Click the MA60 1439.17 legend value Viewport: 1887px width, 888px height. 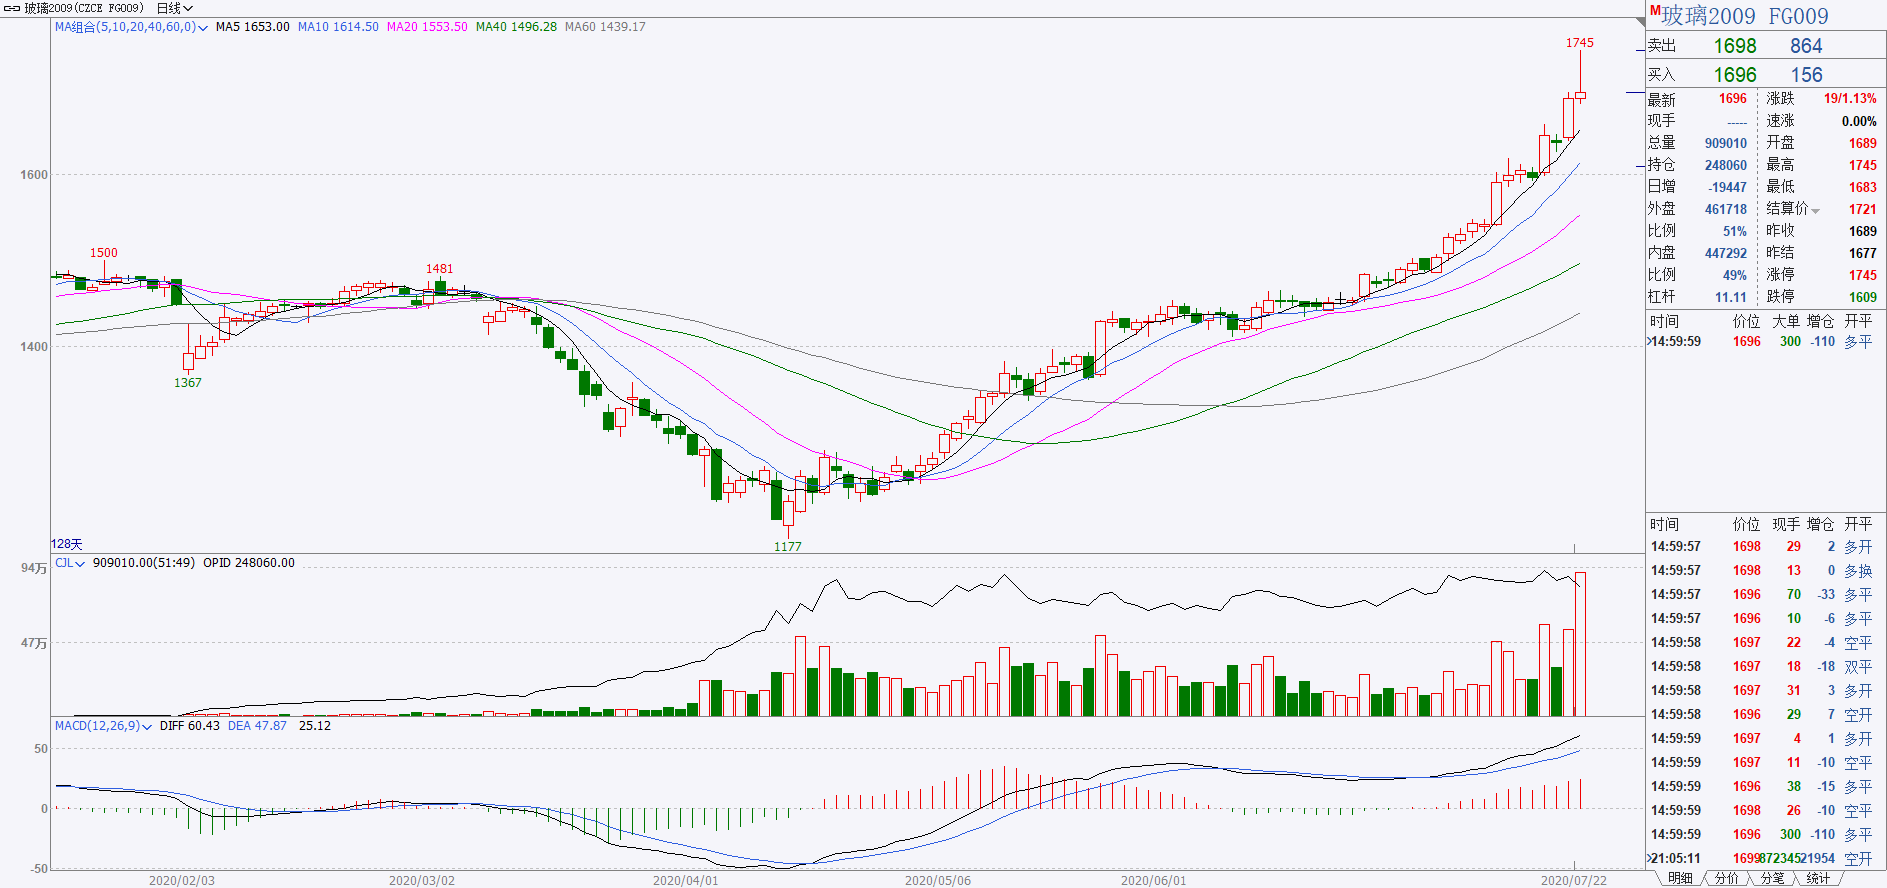click(605, 27)
